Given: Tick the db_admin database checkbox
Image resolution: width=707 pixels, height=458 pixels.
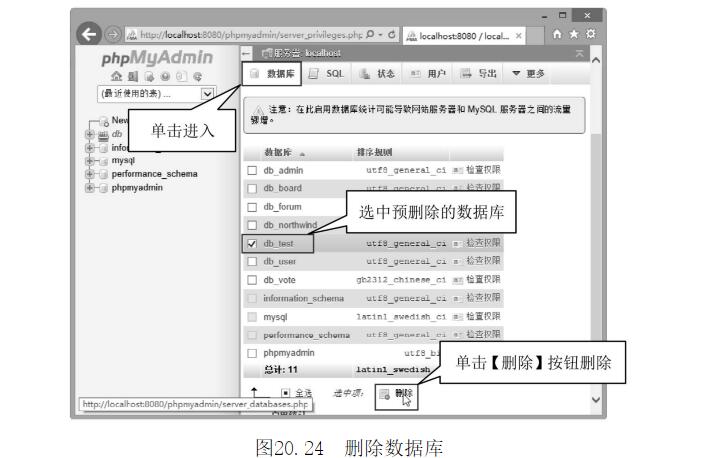Looking at the screenshot, I should 252,171.
